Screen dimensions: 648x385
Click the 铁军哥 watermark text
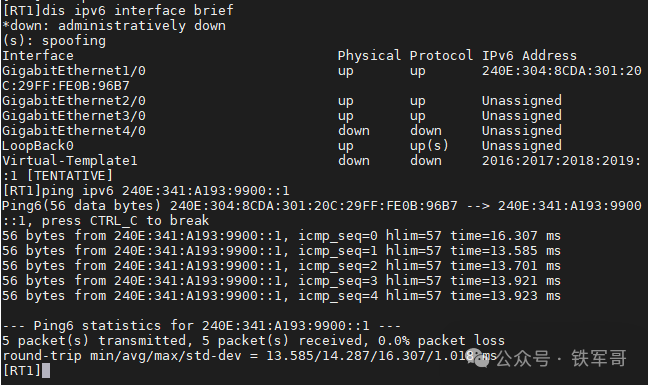(x=599, y=358)
